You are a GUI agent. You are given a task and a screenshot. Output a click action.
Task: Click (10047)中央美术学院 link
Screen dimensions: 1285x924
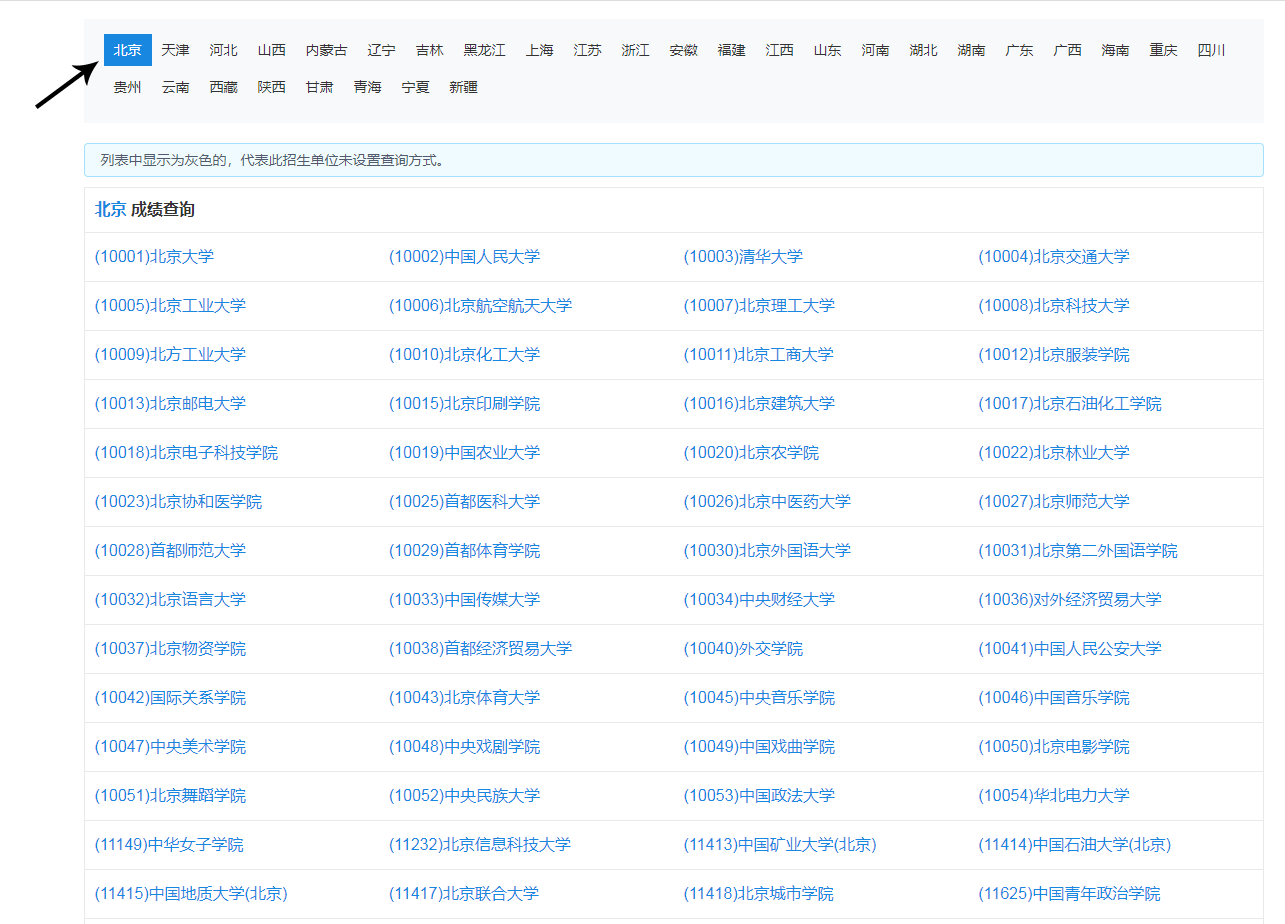tap(170, 747)
